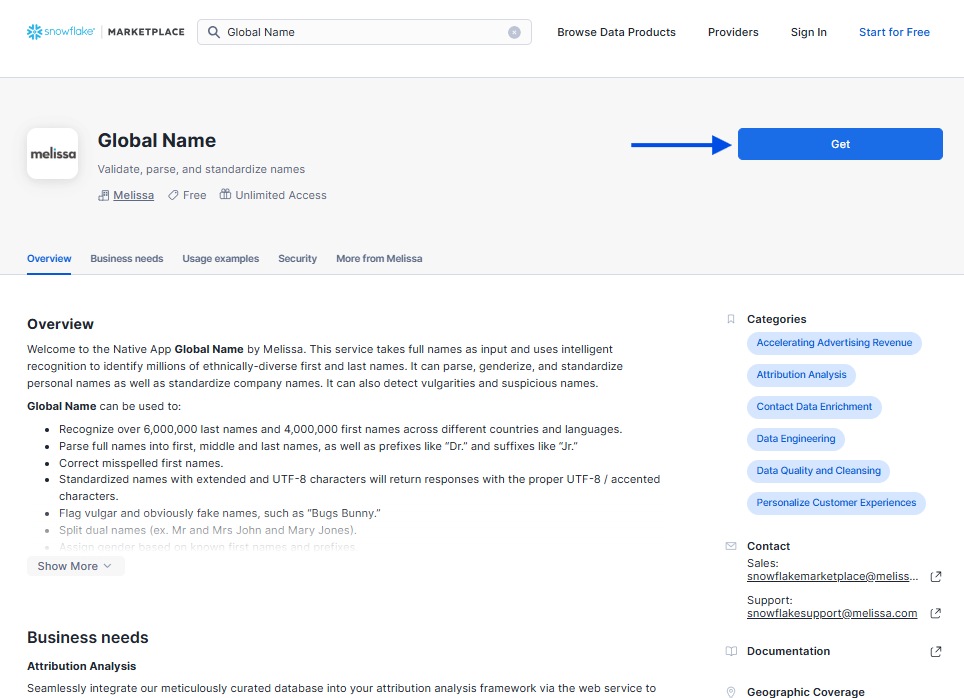This screenshot has height=698, width=964.
Task: Click the envelope icon beside Contact
Action: (x=730, y=546)
